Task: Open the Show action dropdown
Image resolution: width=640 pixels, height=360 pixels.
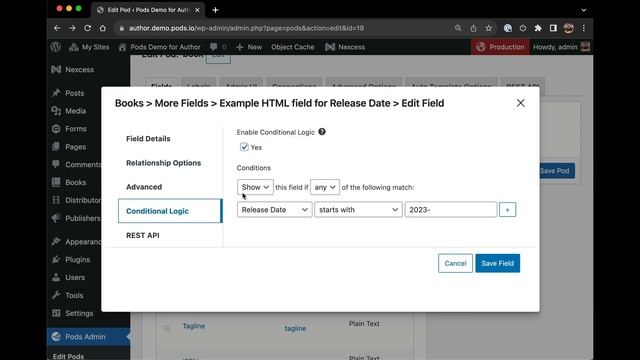Action: [x=255, y=187]
